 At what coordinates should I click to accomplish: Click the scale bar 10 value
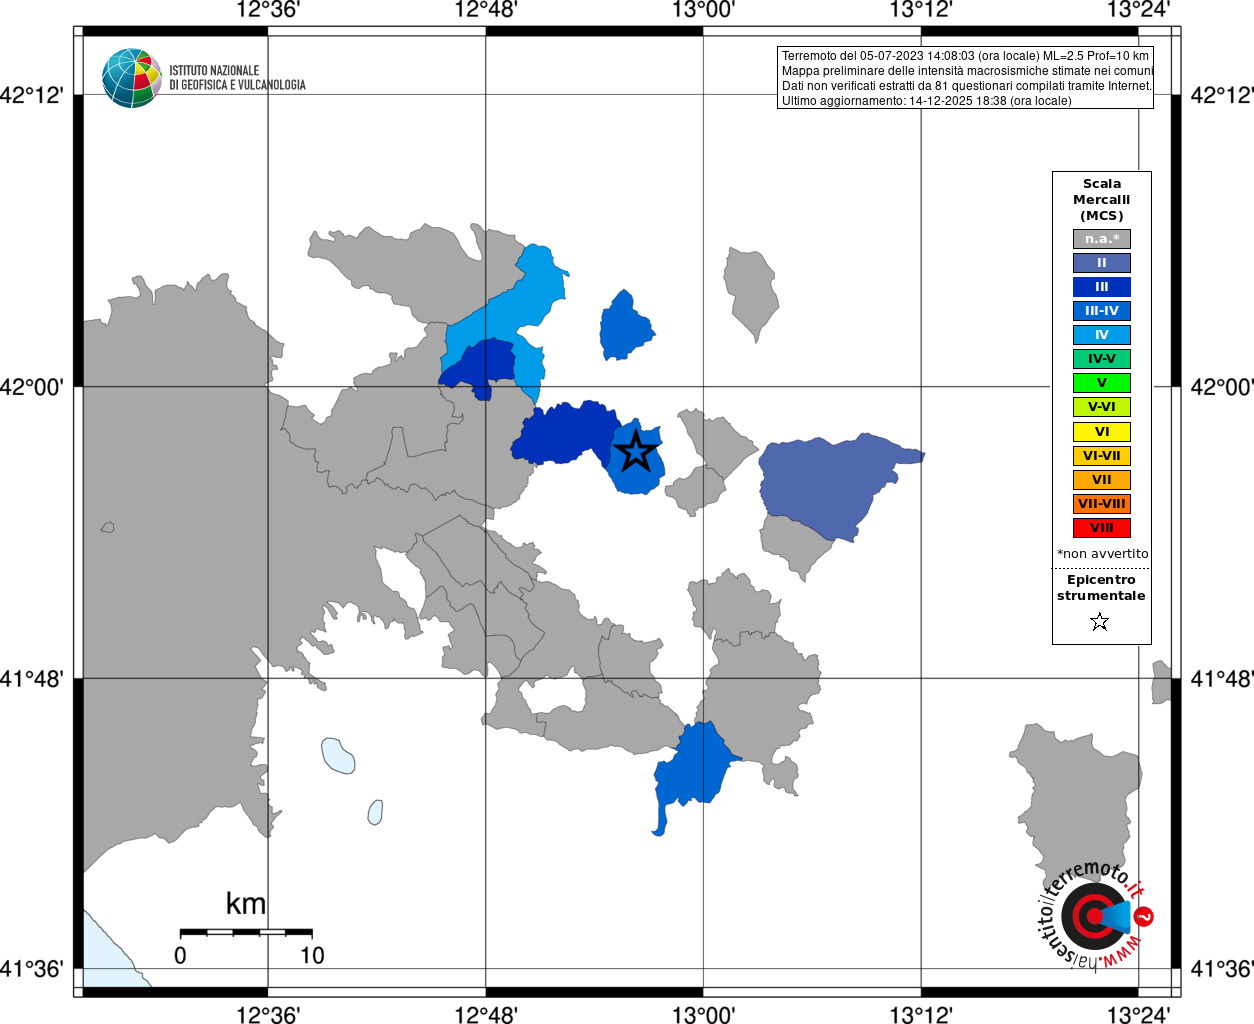(312, 955)
